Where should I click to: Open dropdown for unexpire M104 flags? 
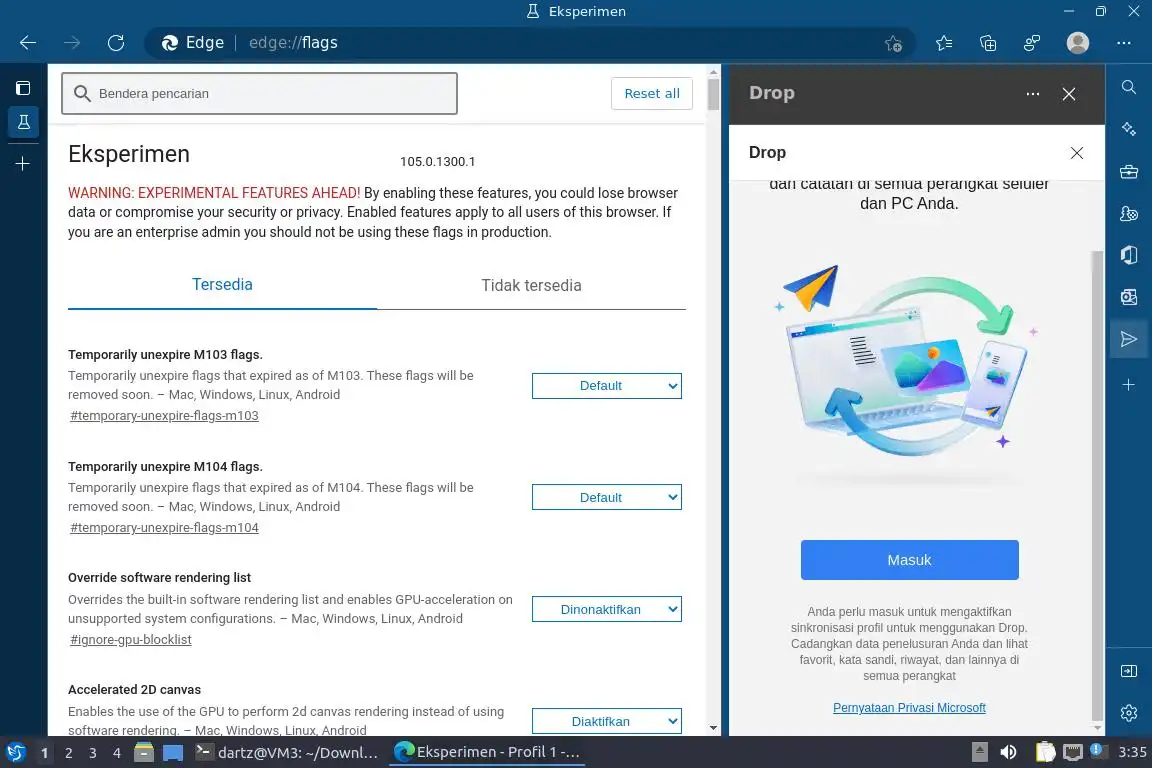tap(607, 498)
